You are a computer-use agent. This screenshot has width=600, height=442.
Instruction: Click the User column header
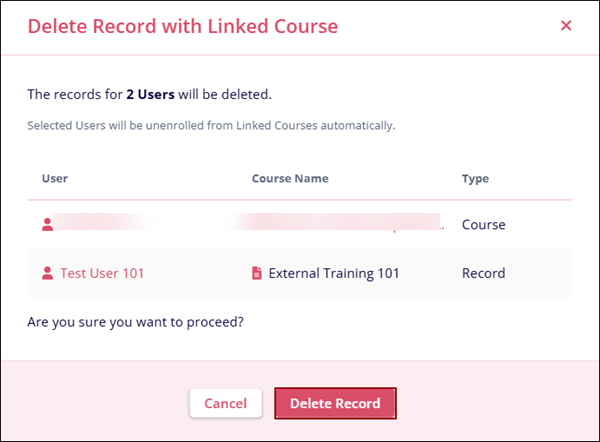pos(54,179)
